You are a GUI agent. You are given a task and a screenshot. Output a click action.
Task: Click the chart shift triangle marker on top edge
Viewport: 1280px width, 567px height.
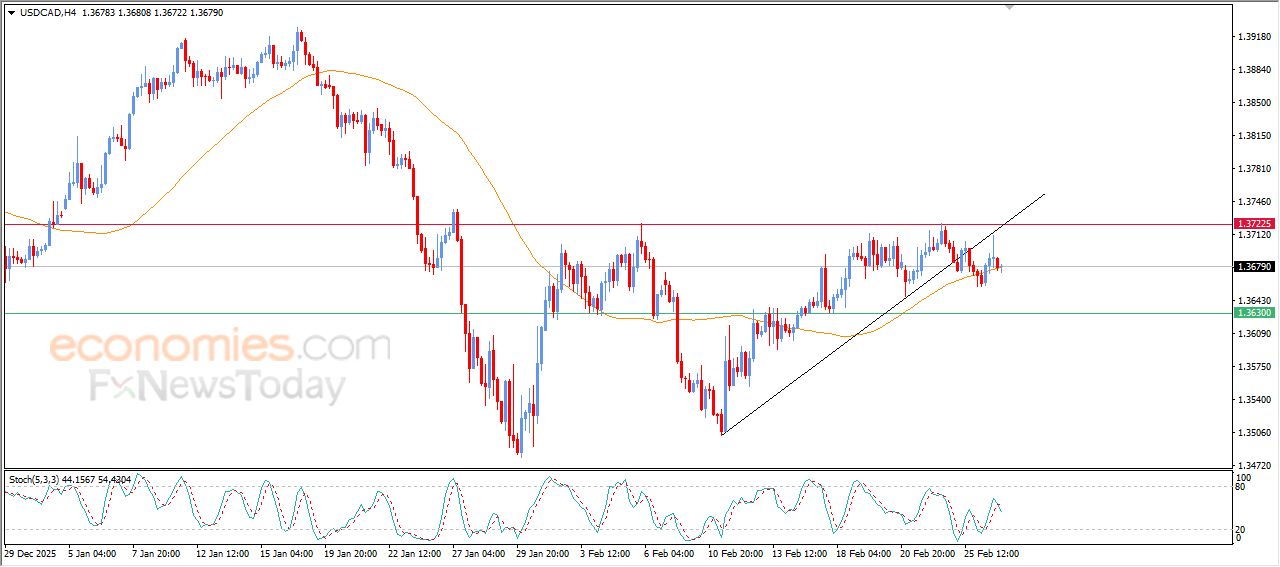(x=1009, y=6)
